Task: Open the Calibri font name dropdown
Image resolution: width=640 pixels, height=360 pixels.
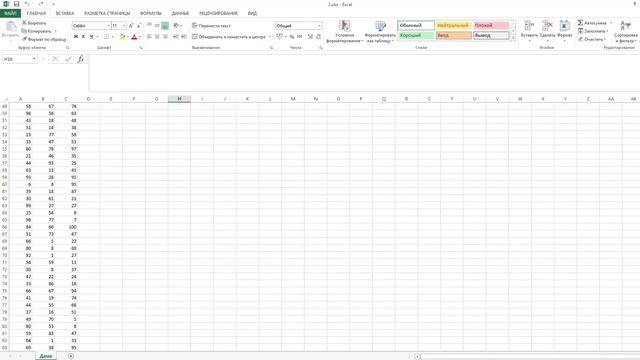Action: 108,26
